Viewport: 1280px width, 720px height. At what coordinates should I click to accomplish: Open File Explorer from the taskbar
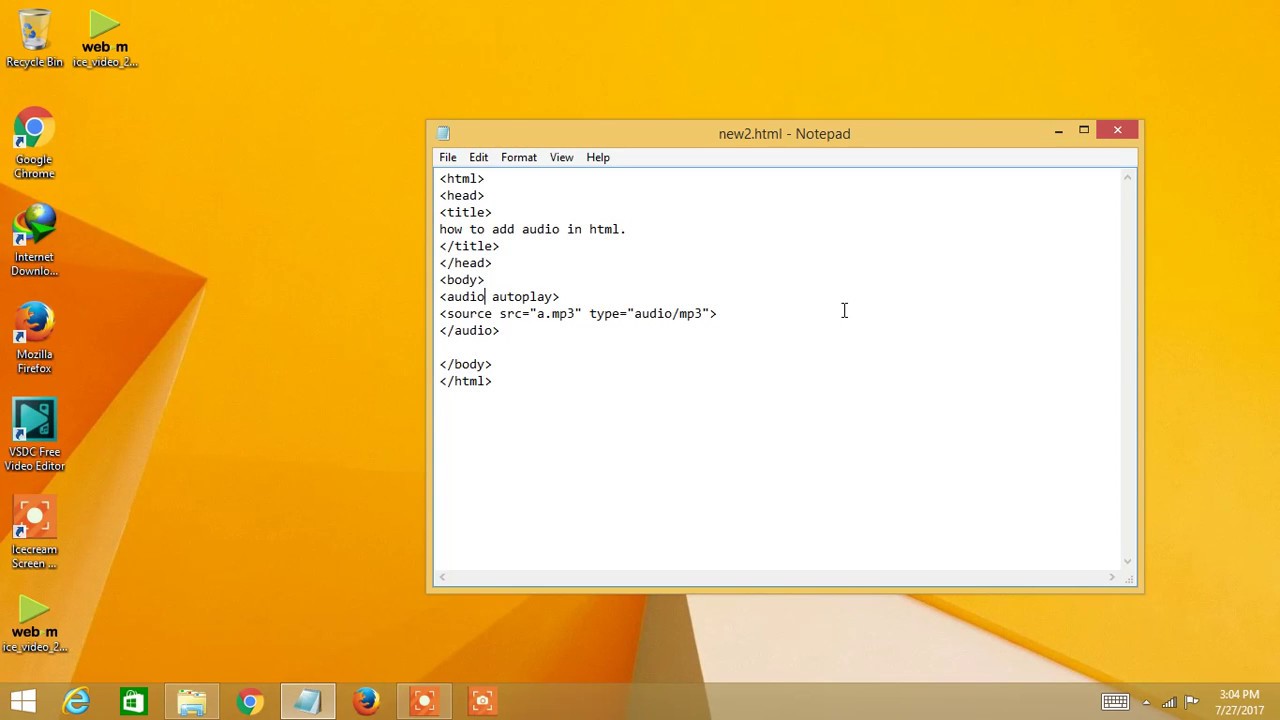pos(191,701)
